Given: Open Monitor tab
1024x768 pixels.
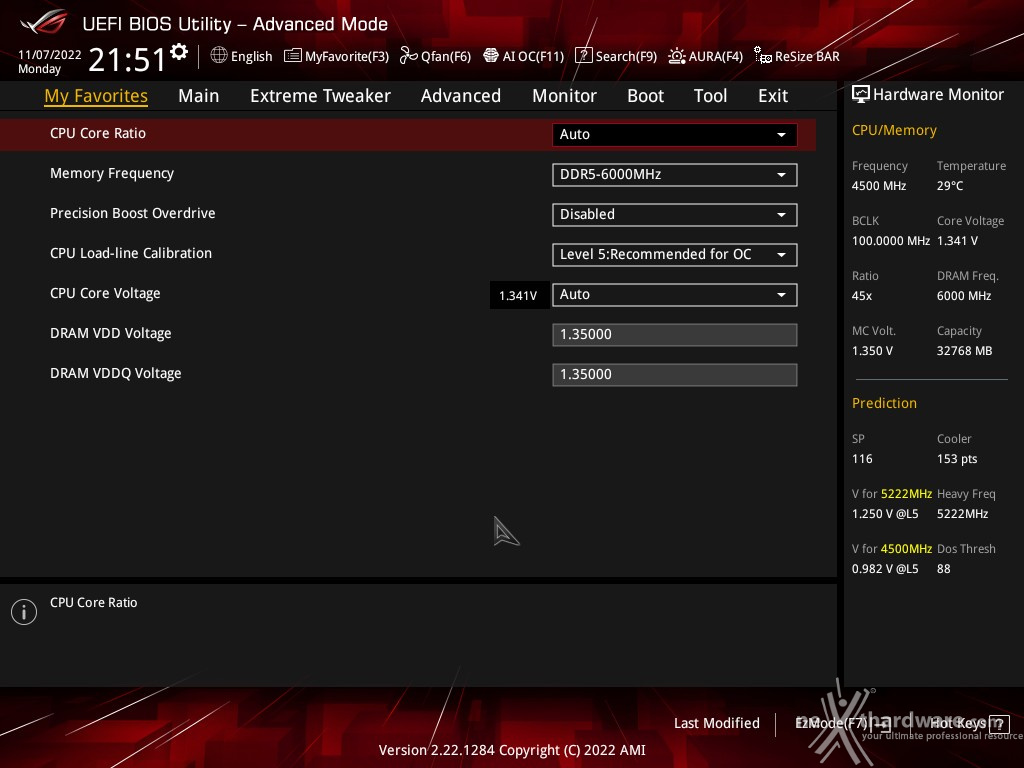Looking at the screenshot, I should click(x=564, y=96).
